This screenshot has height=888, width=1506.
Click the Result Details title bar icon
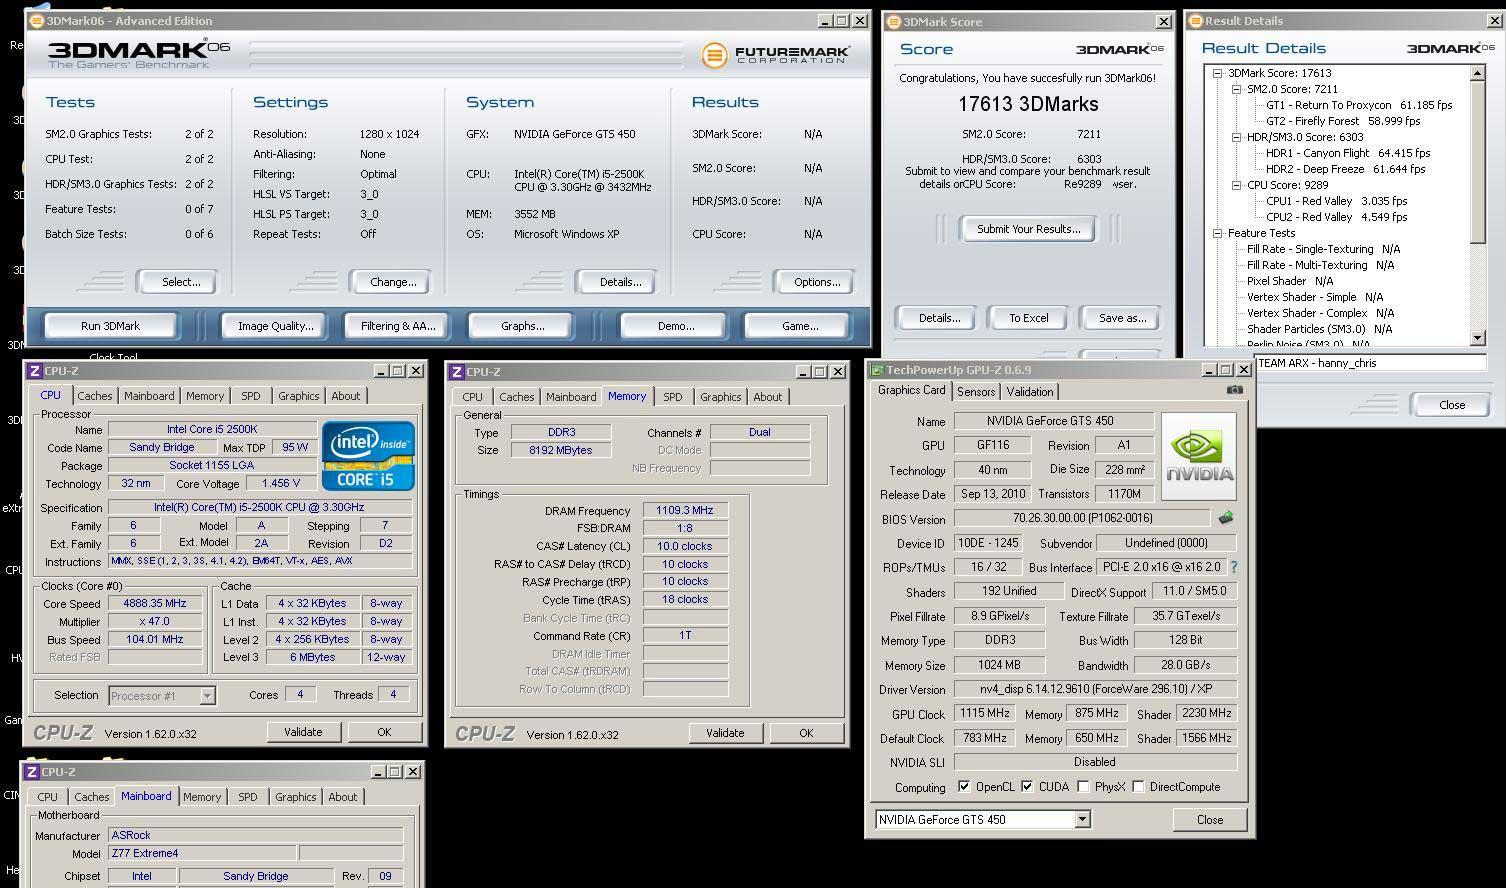click(x=1196, y=20)
